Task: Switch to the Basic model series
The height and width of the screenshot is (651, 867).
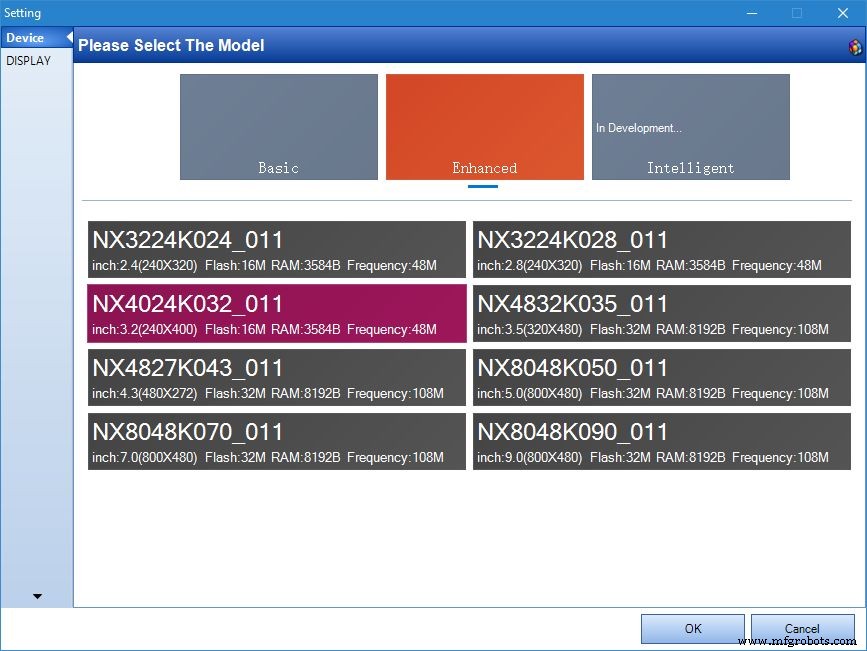Action: click(278, 126)
